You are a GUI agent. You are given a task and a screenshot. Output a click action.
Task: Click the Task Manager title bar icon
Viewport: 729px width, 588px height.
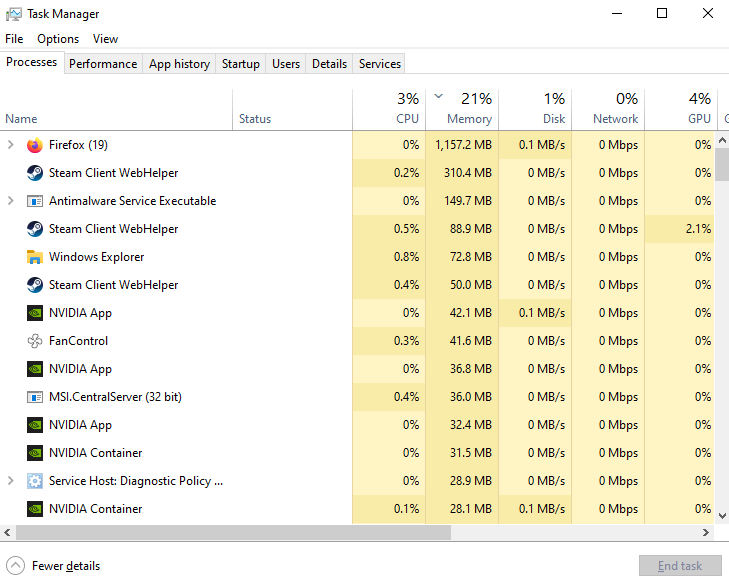(x=13, y=14)
